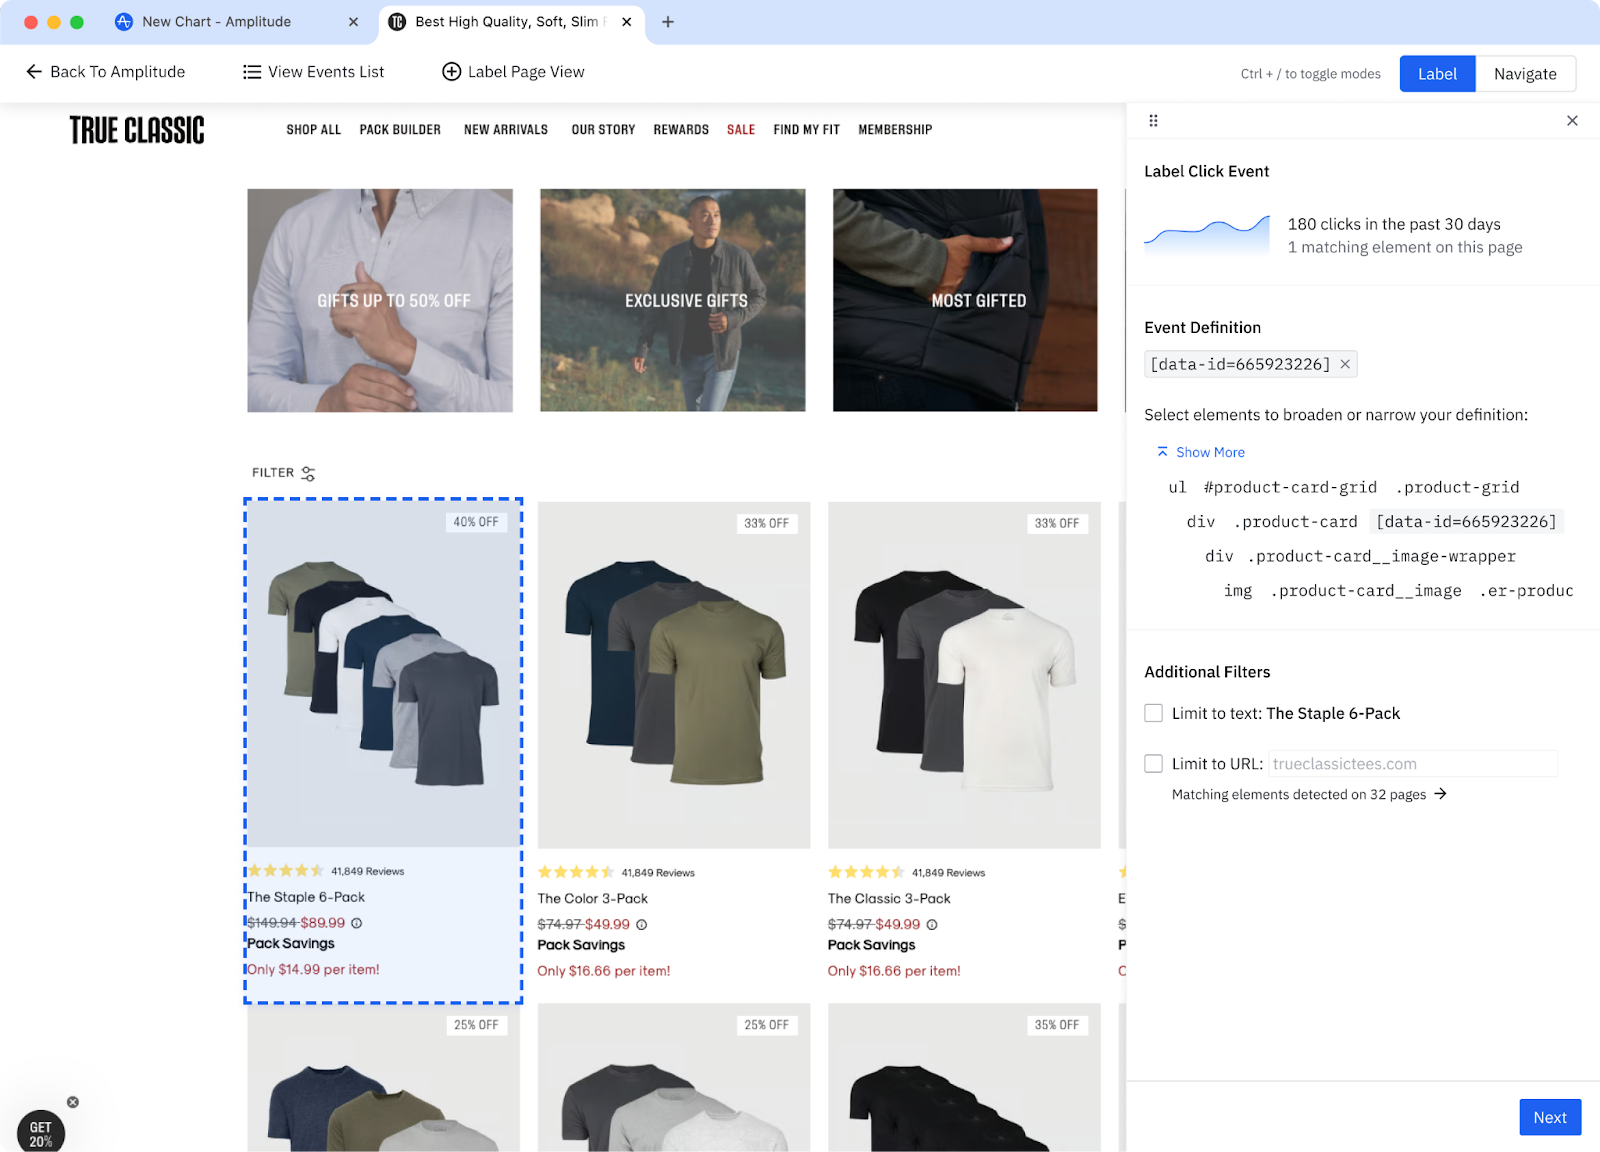Click star rating of The Staple 6-Pack
The width and height of the screenshot is (1600, 1152).
286,871
